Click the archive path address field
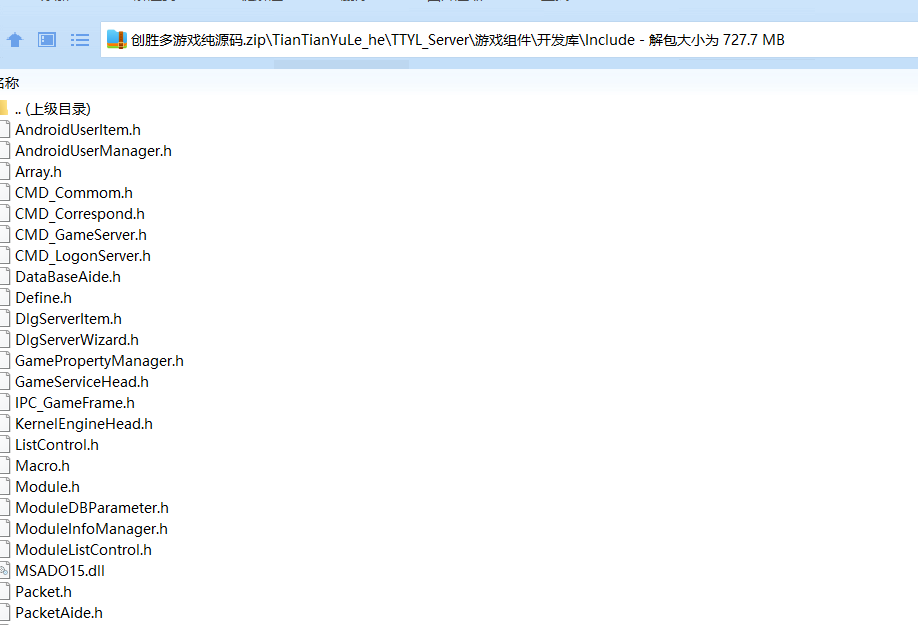Viewport: 918px width, 625px height. pyautogui.click(x=500, y=40)
